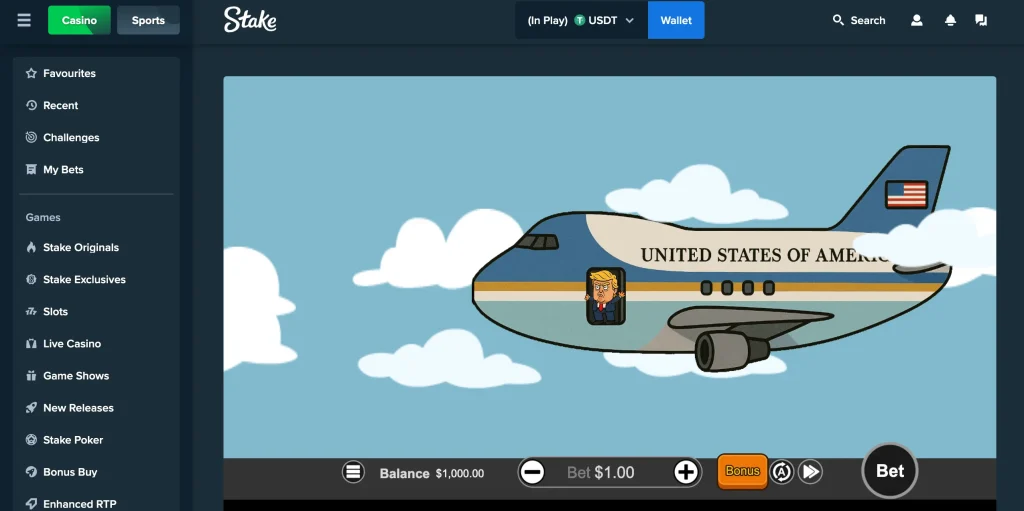The height and width of the screenshot is (511, 1024).
Task: Click the orange Bonus button
Action: 743,471
